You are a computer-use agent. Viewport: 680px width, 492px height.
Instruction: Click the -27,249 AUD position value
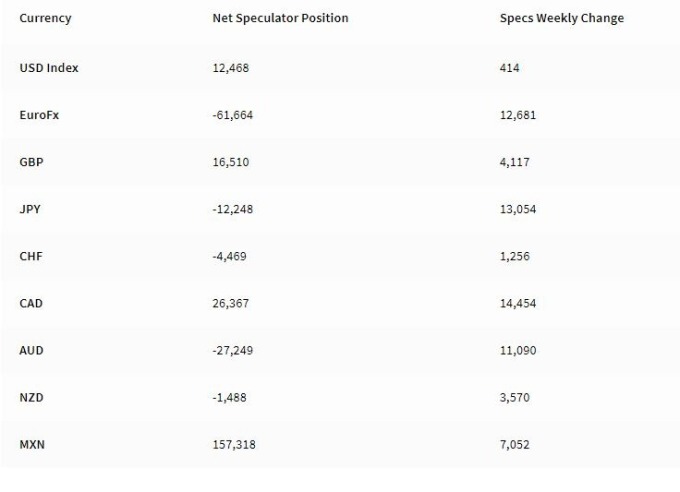(x=232, y=351)
